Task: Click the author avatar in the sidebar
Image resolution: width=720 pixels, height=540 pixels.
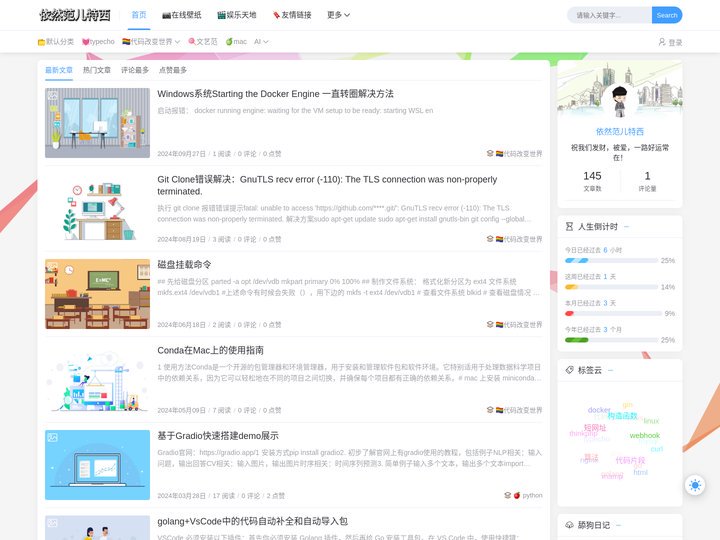Action: [619, 101]
